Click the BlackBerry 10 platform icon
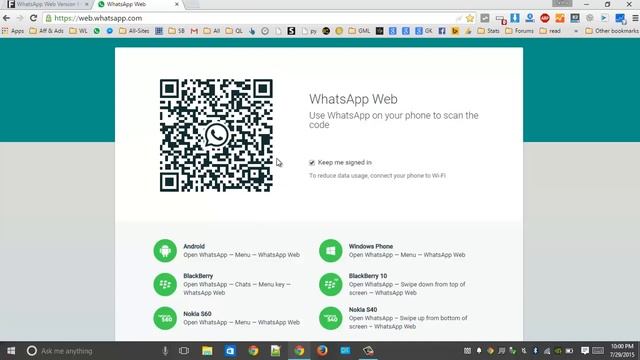Screen dimensions: 640x360 click(x=331, y=284)
